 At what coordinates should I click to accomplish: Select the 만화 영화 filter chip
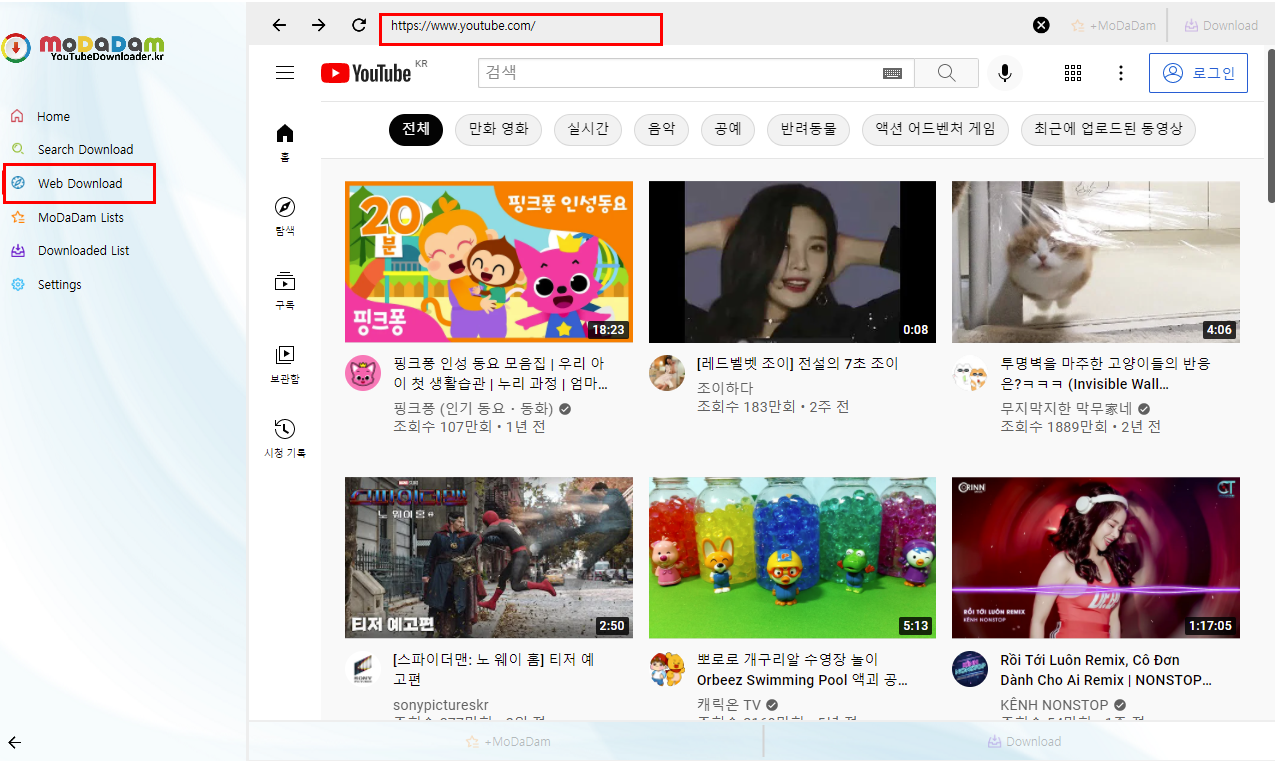coord(499,129)
